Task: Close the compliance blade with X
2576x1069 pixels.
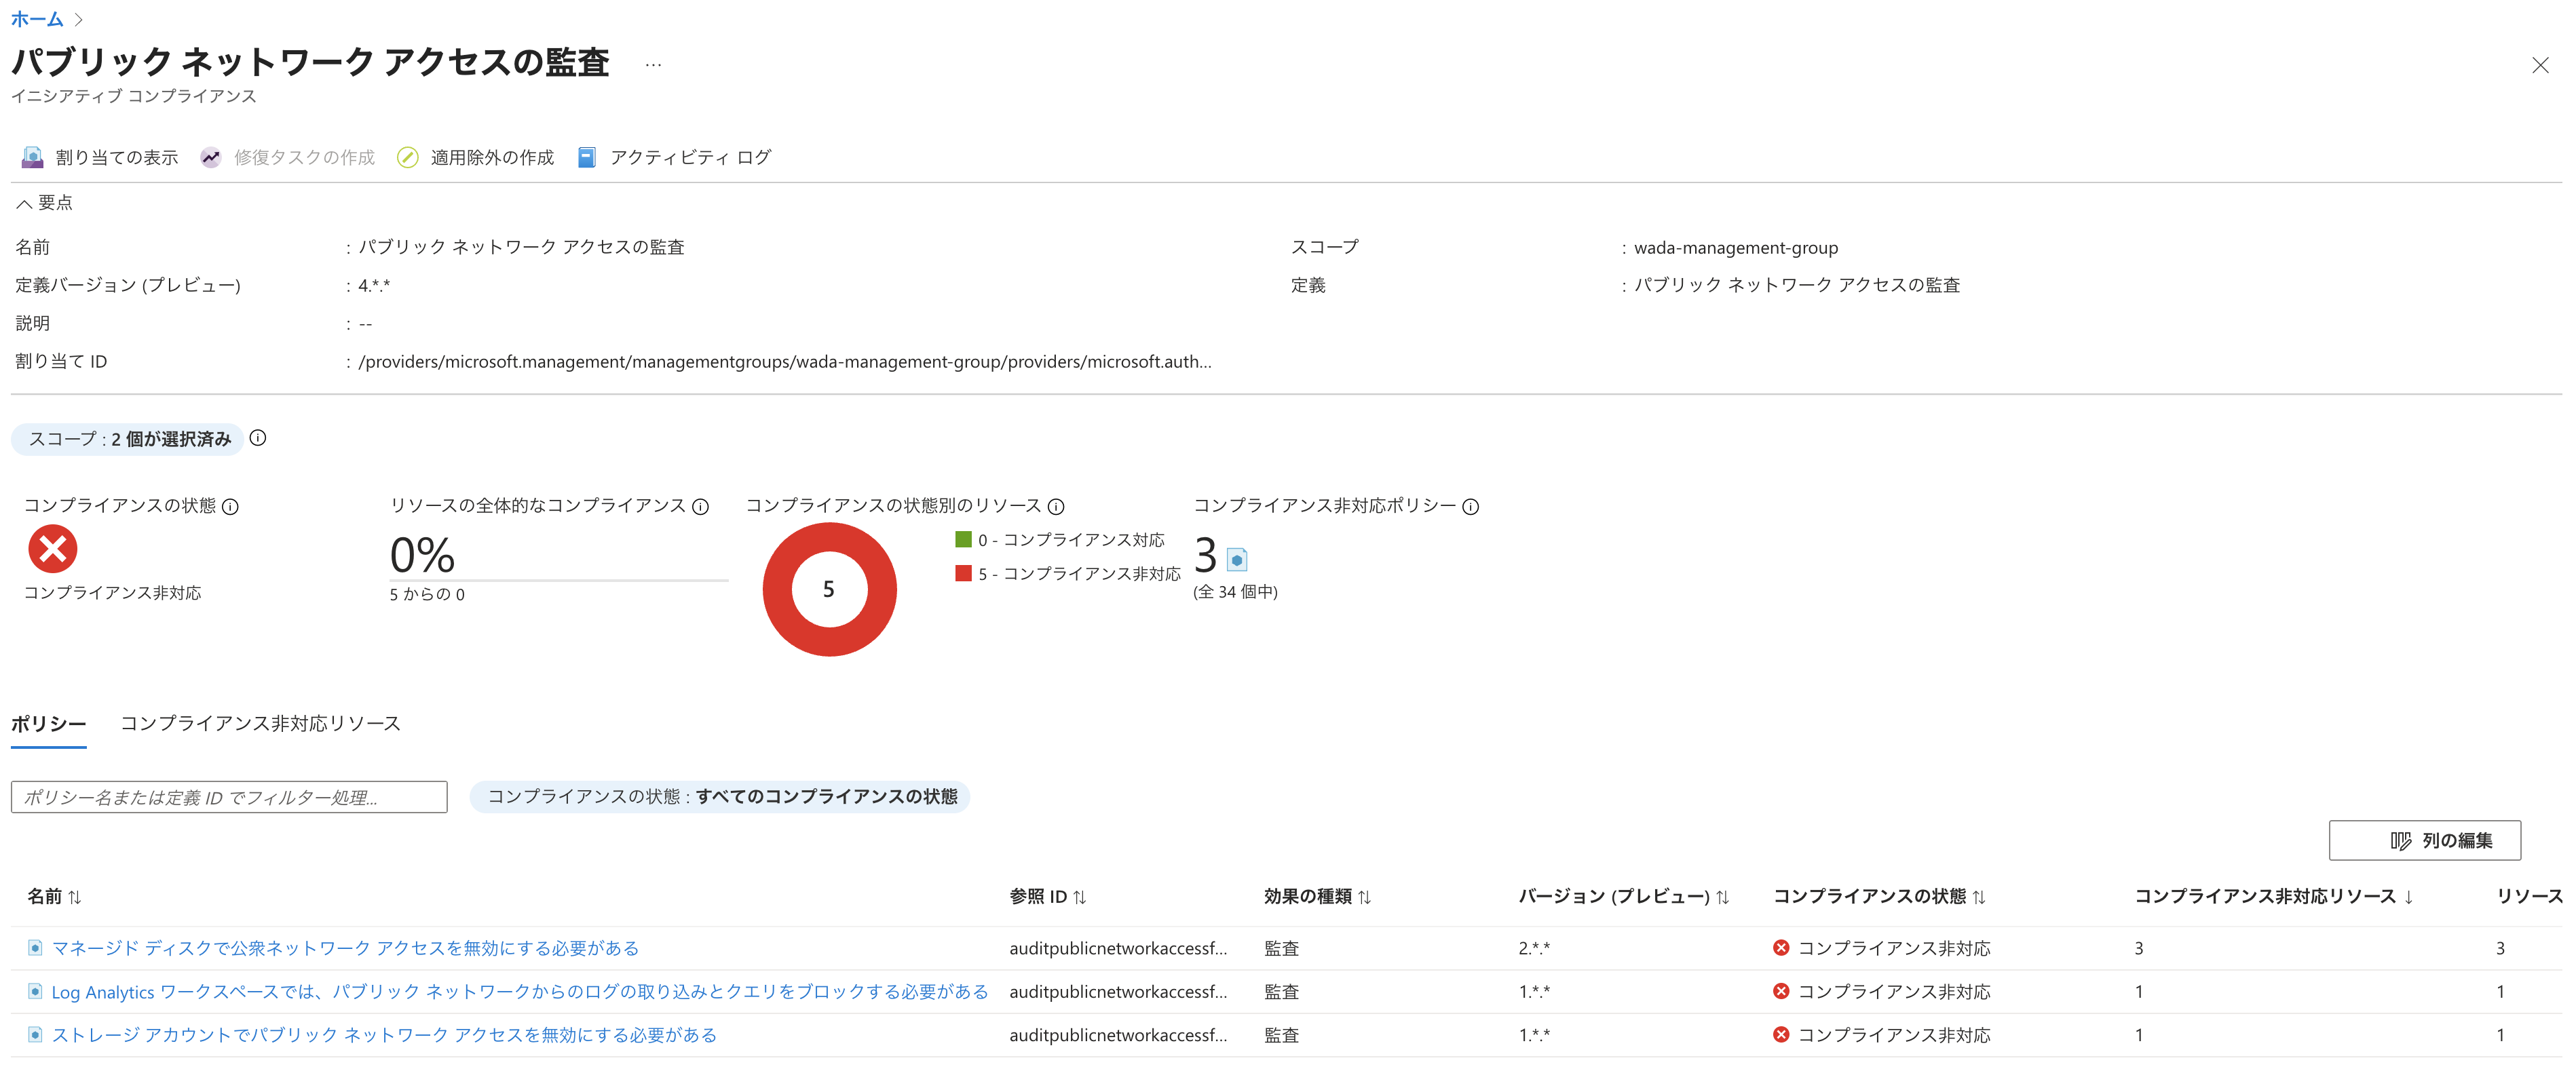Action: coord(2540,65)
